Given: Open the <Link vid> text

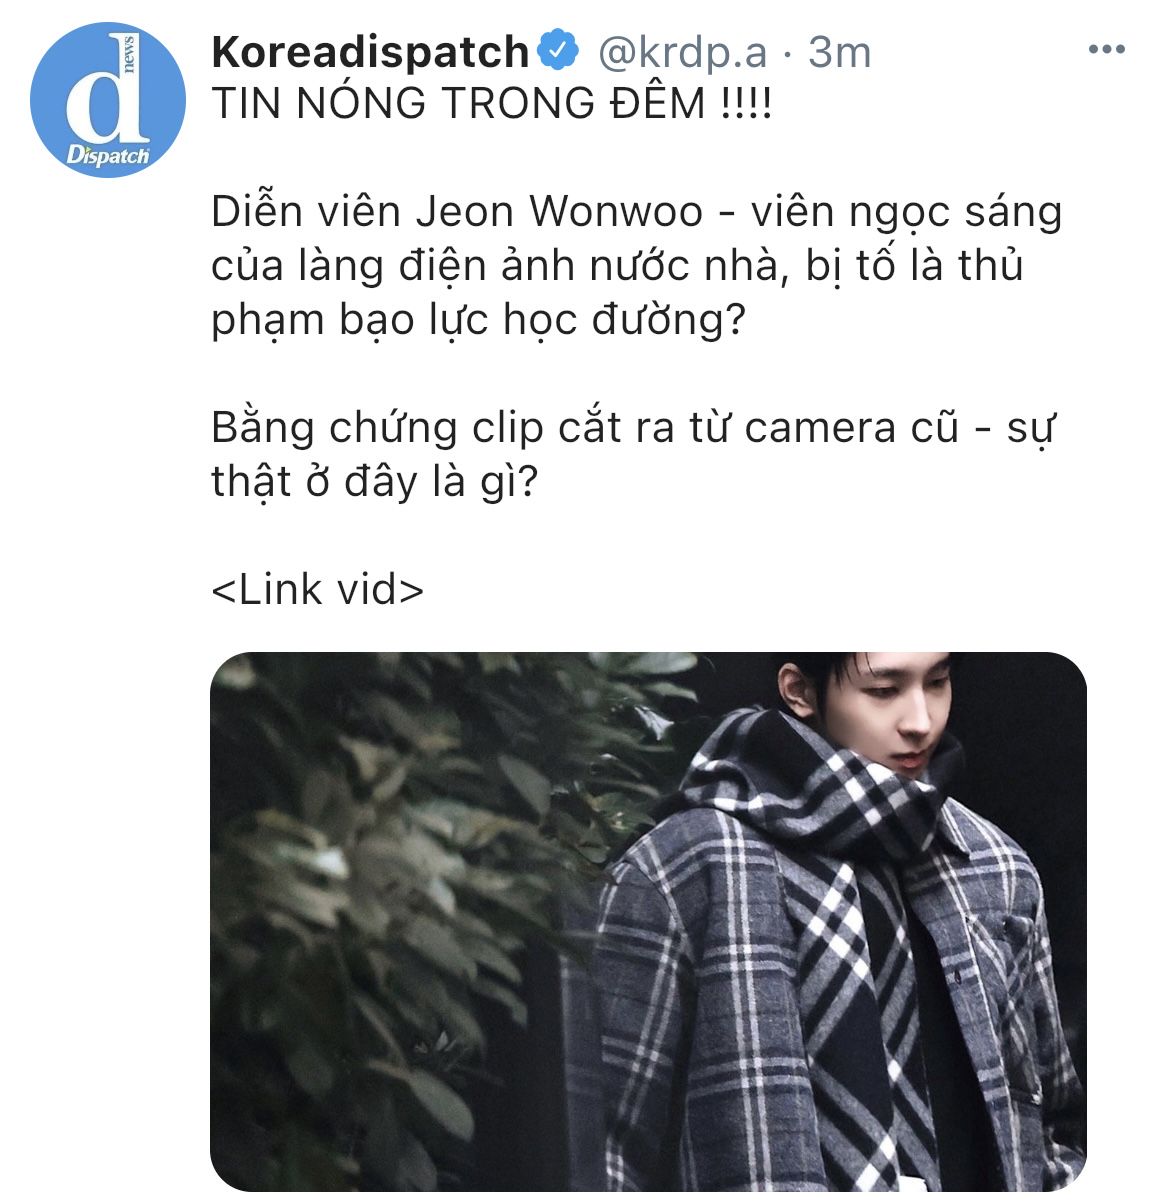Looking at the screenshot, I should [x=318, y=590].
